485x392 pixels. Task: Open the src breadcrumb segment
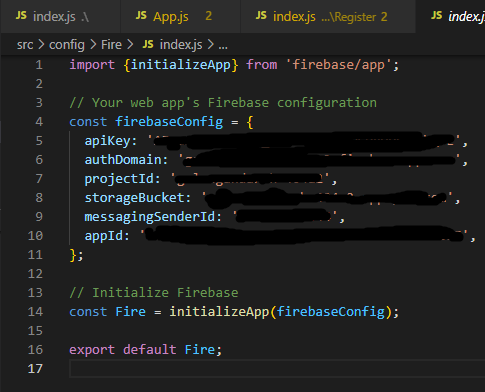[x=25, y=45]
